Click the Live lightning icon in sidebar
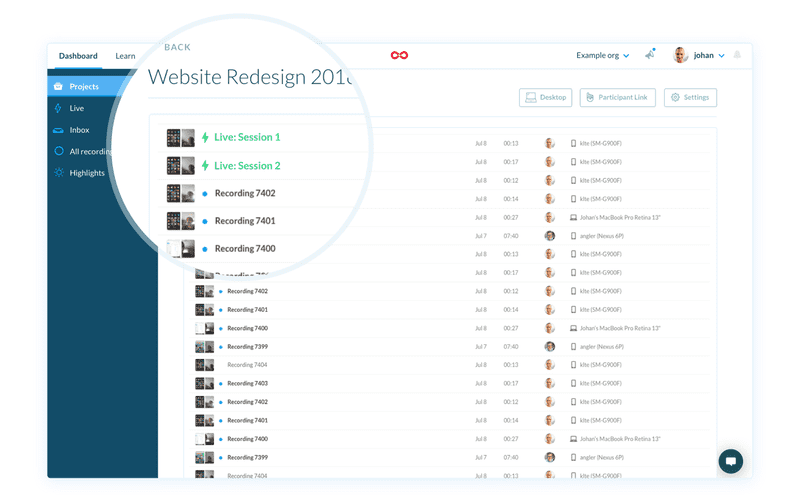This screenshot has height=501, width=800. pos(59,108)
